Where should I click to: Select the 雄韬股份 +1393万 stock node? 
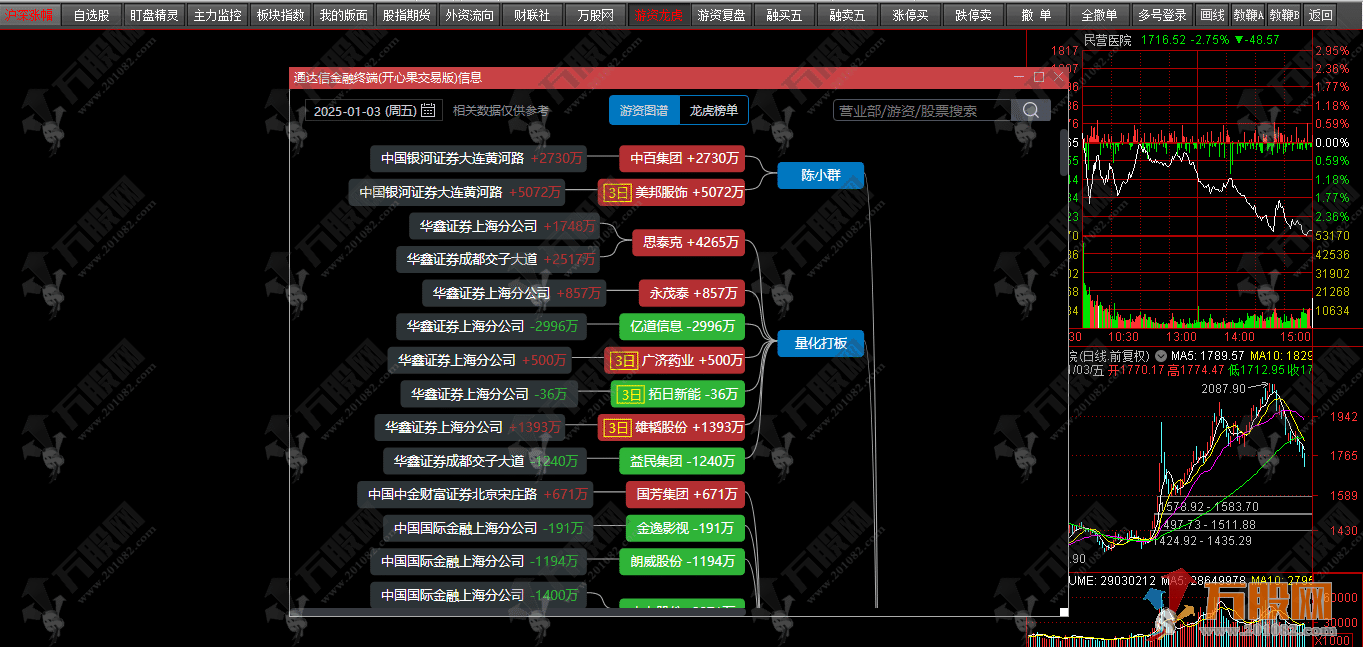pos(672,427)
